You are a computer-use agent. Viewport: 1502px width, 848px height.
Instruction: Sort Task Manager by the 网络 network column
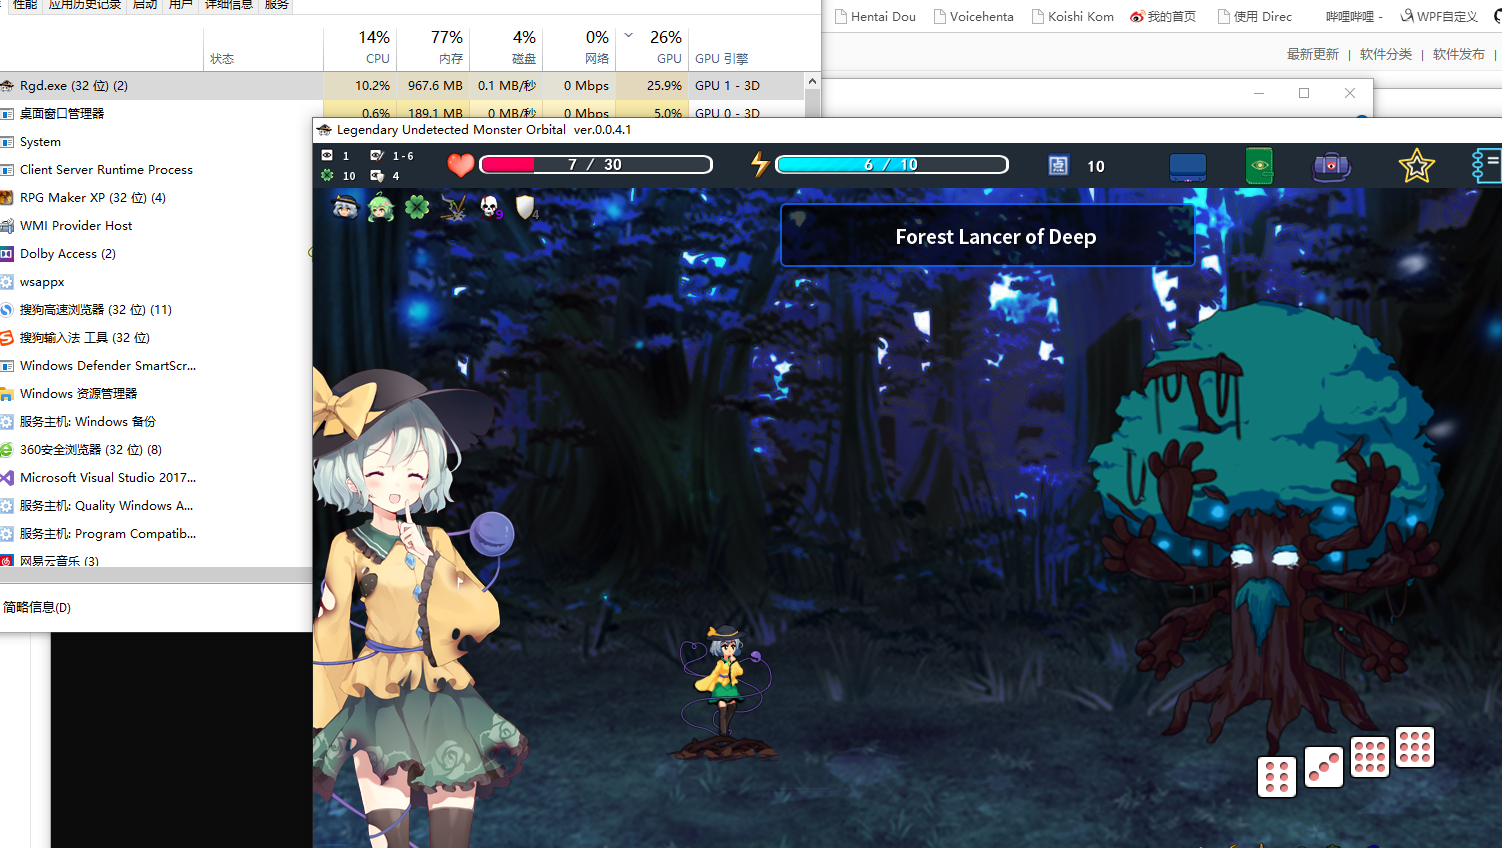(x=579, y=47)
